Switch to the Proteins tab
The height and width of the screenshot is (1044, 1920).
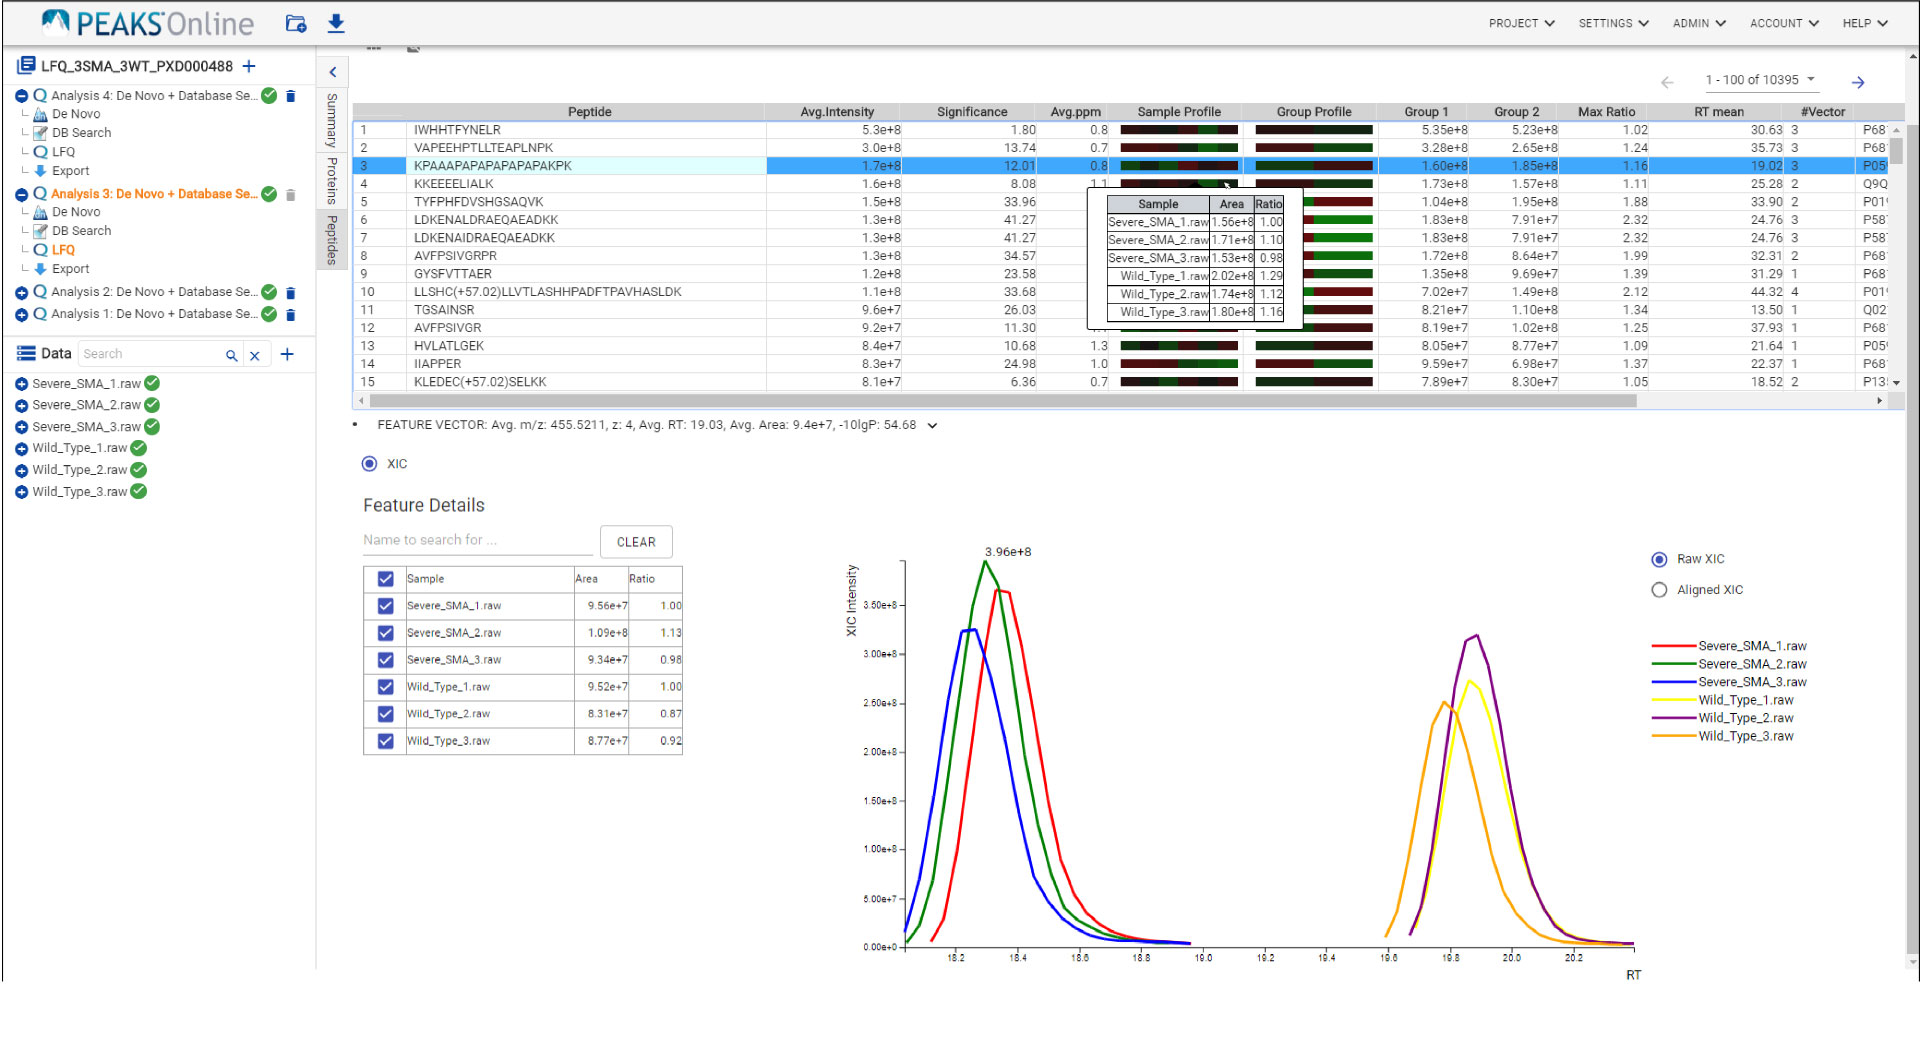332,181
